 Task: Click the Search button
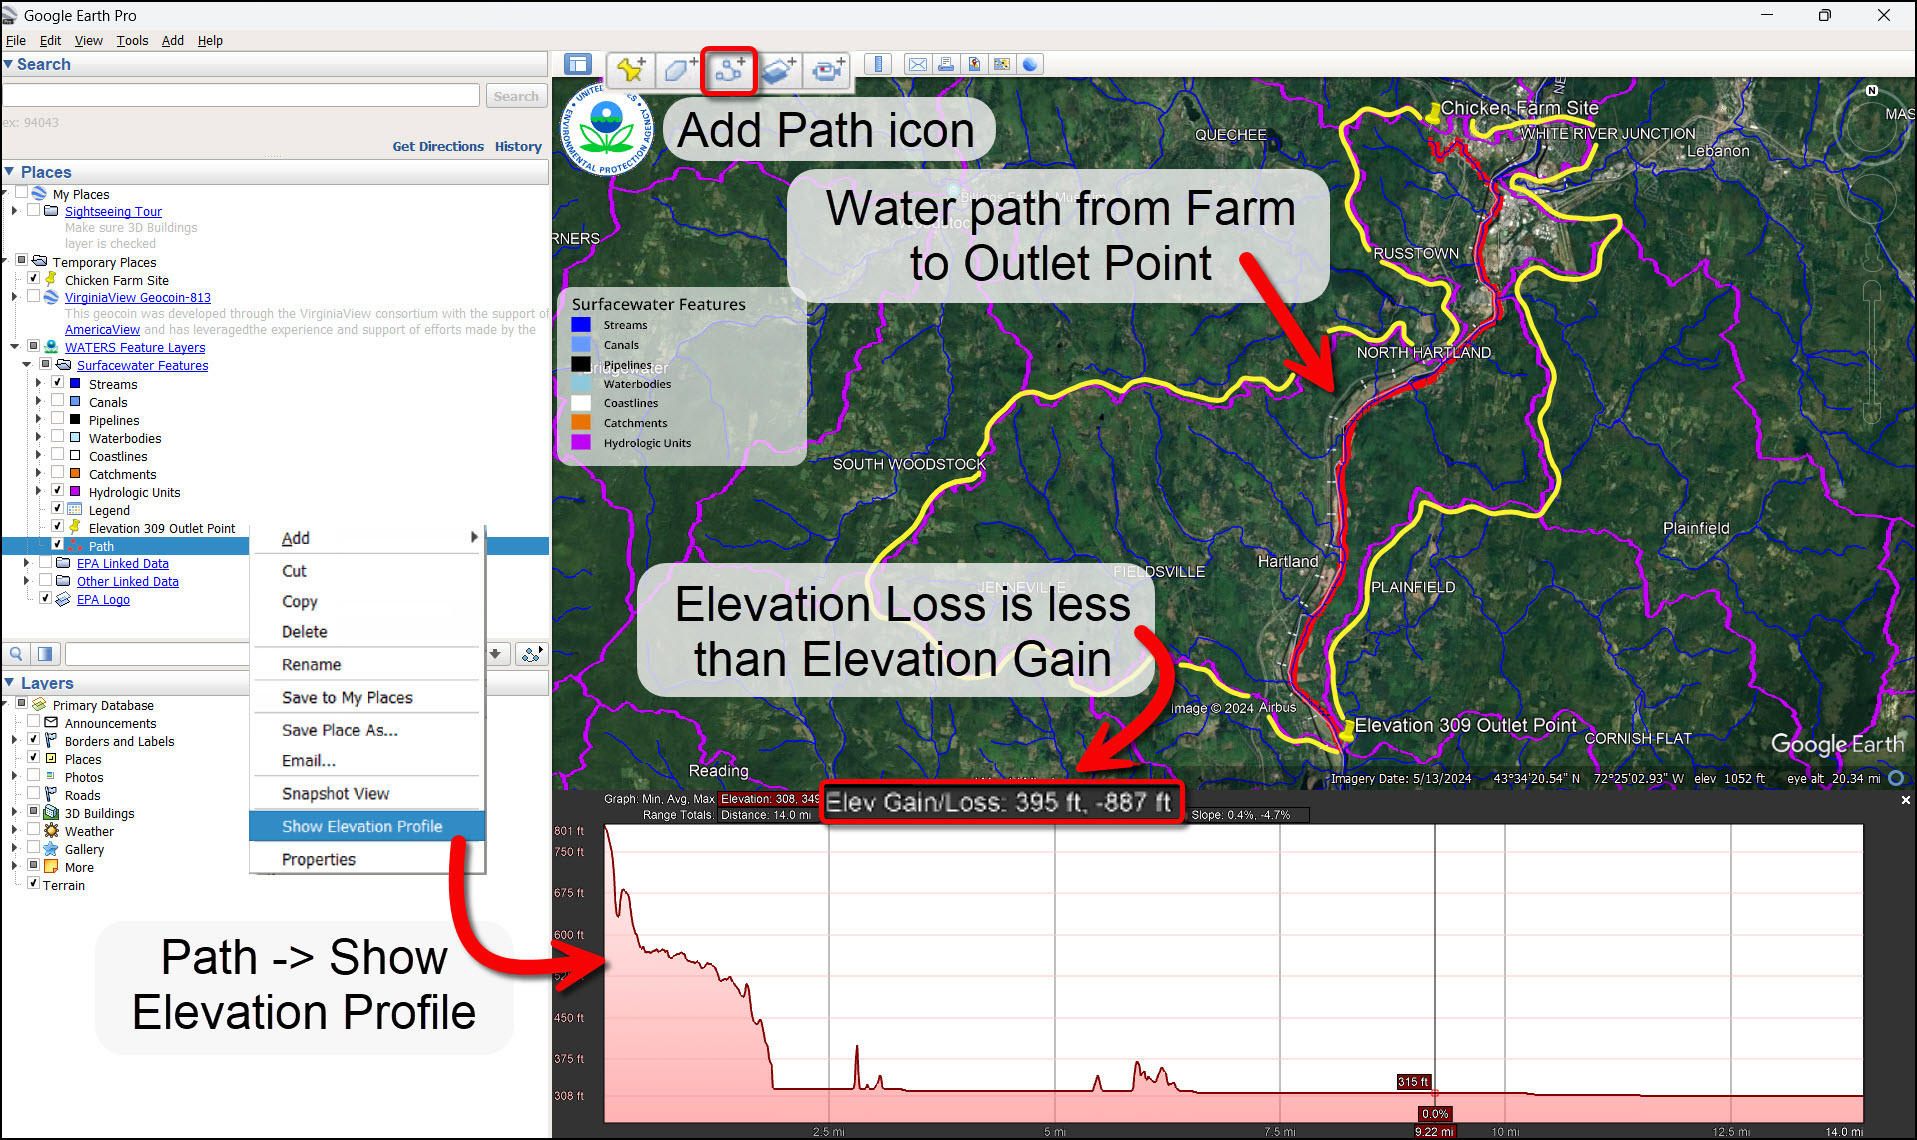click(516, 96)
